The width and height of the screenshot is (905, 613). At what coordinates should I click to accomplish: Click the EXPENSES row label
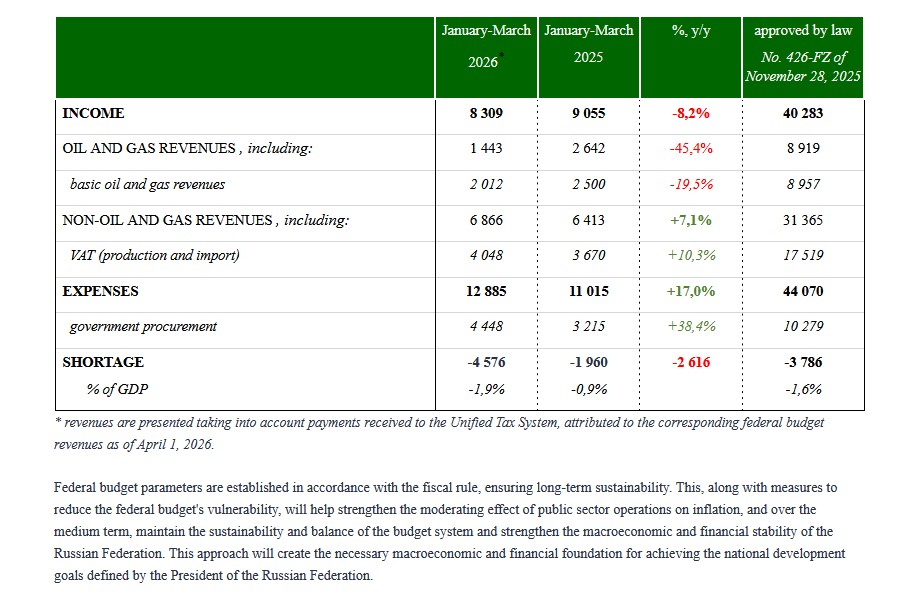(100, 292)
